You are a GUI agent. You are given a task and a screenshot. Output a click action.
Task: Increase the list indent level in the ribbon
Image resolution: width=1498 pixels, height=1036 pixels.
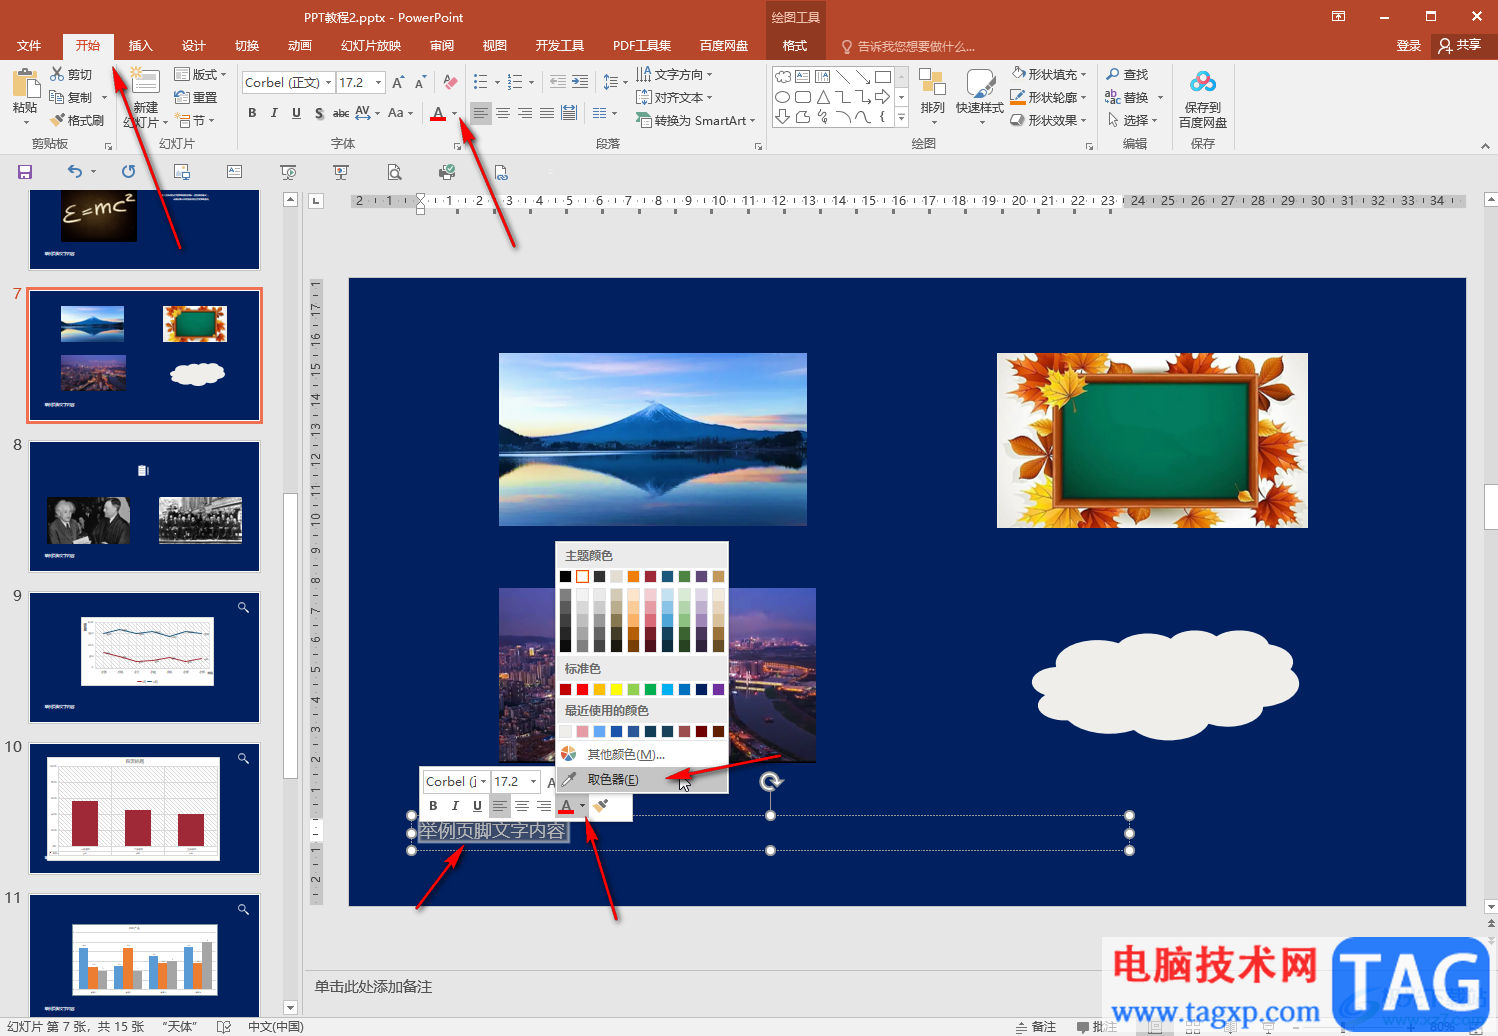point(581,82)
